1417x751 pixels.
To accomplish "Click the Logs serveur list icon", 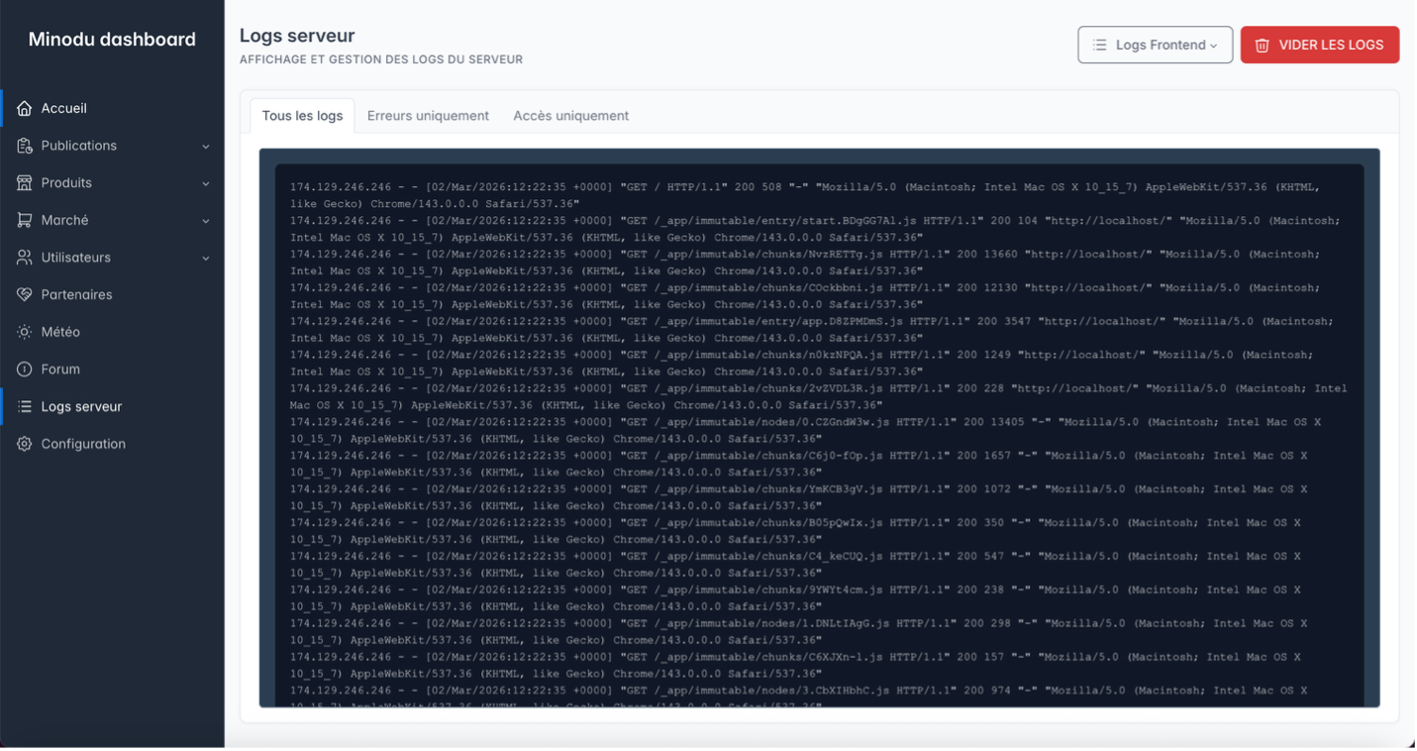I will (x=24, y=407).
